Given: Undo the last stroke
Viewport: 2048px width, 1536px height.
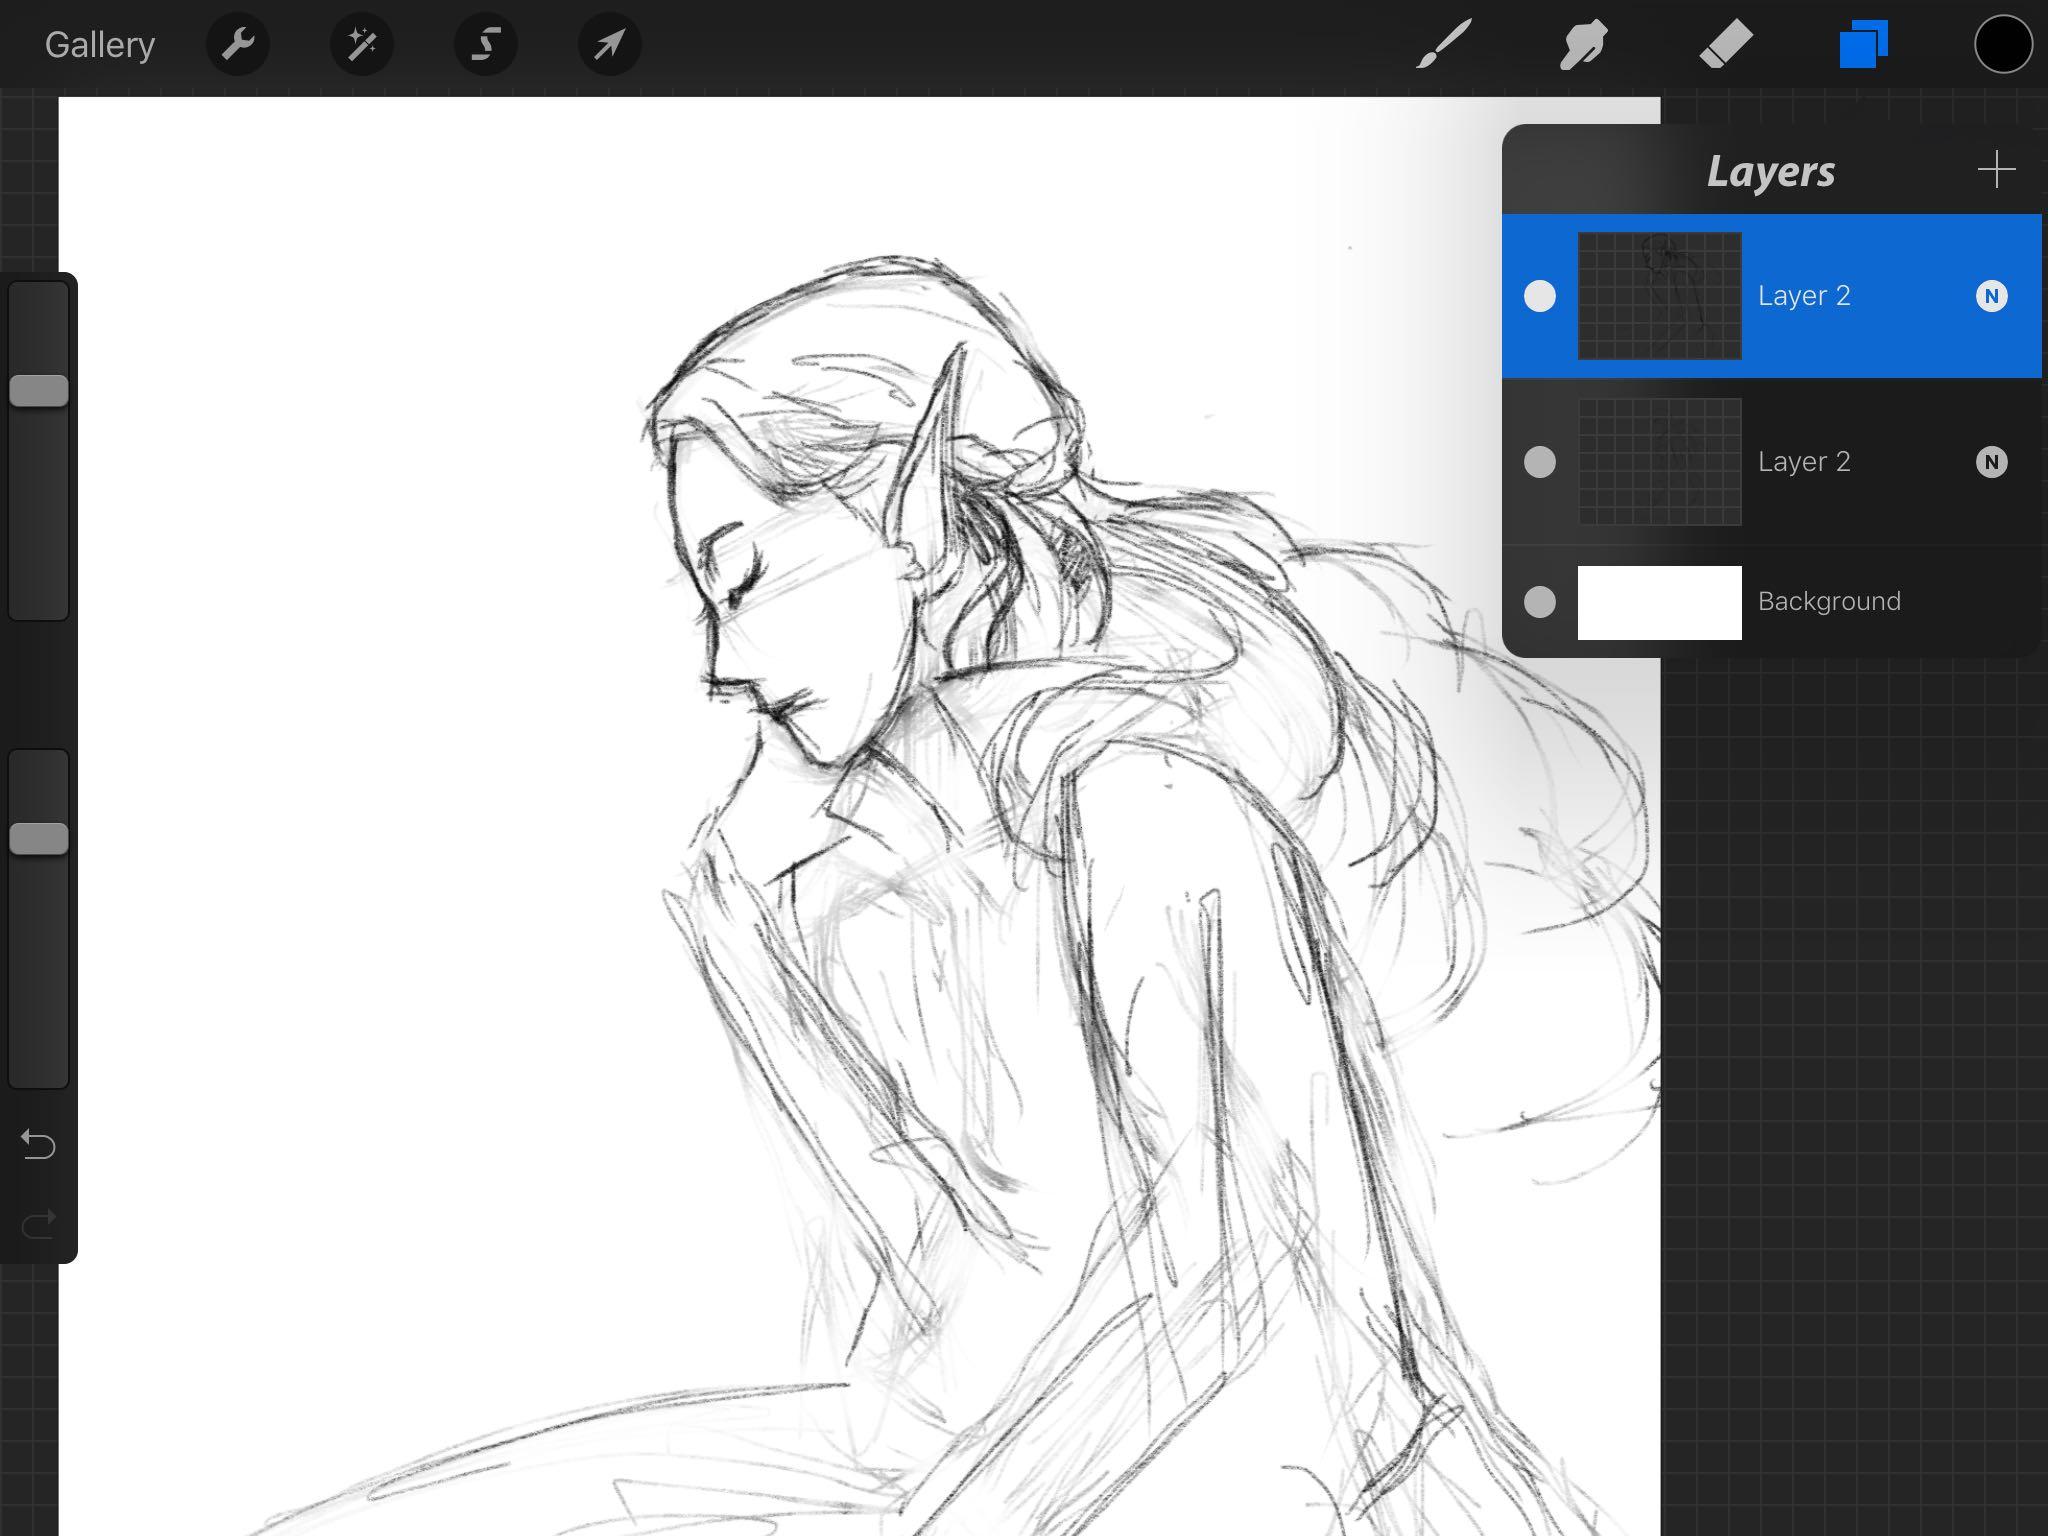Looking at the screenshot, I should coord(38,1144).
